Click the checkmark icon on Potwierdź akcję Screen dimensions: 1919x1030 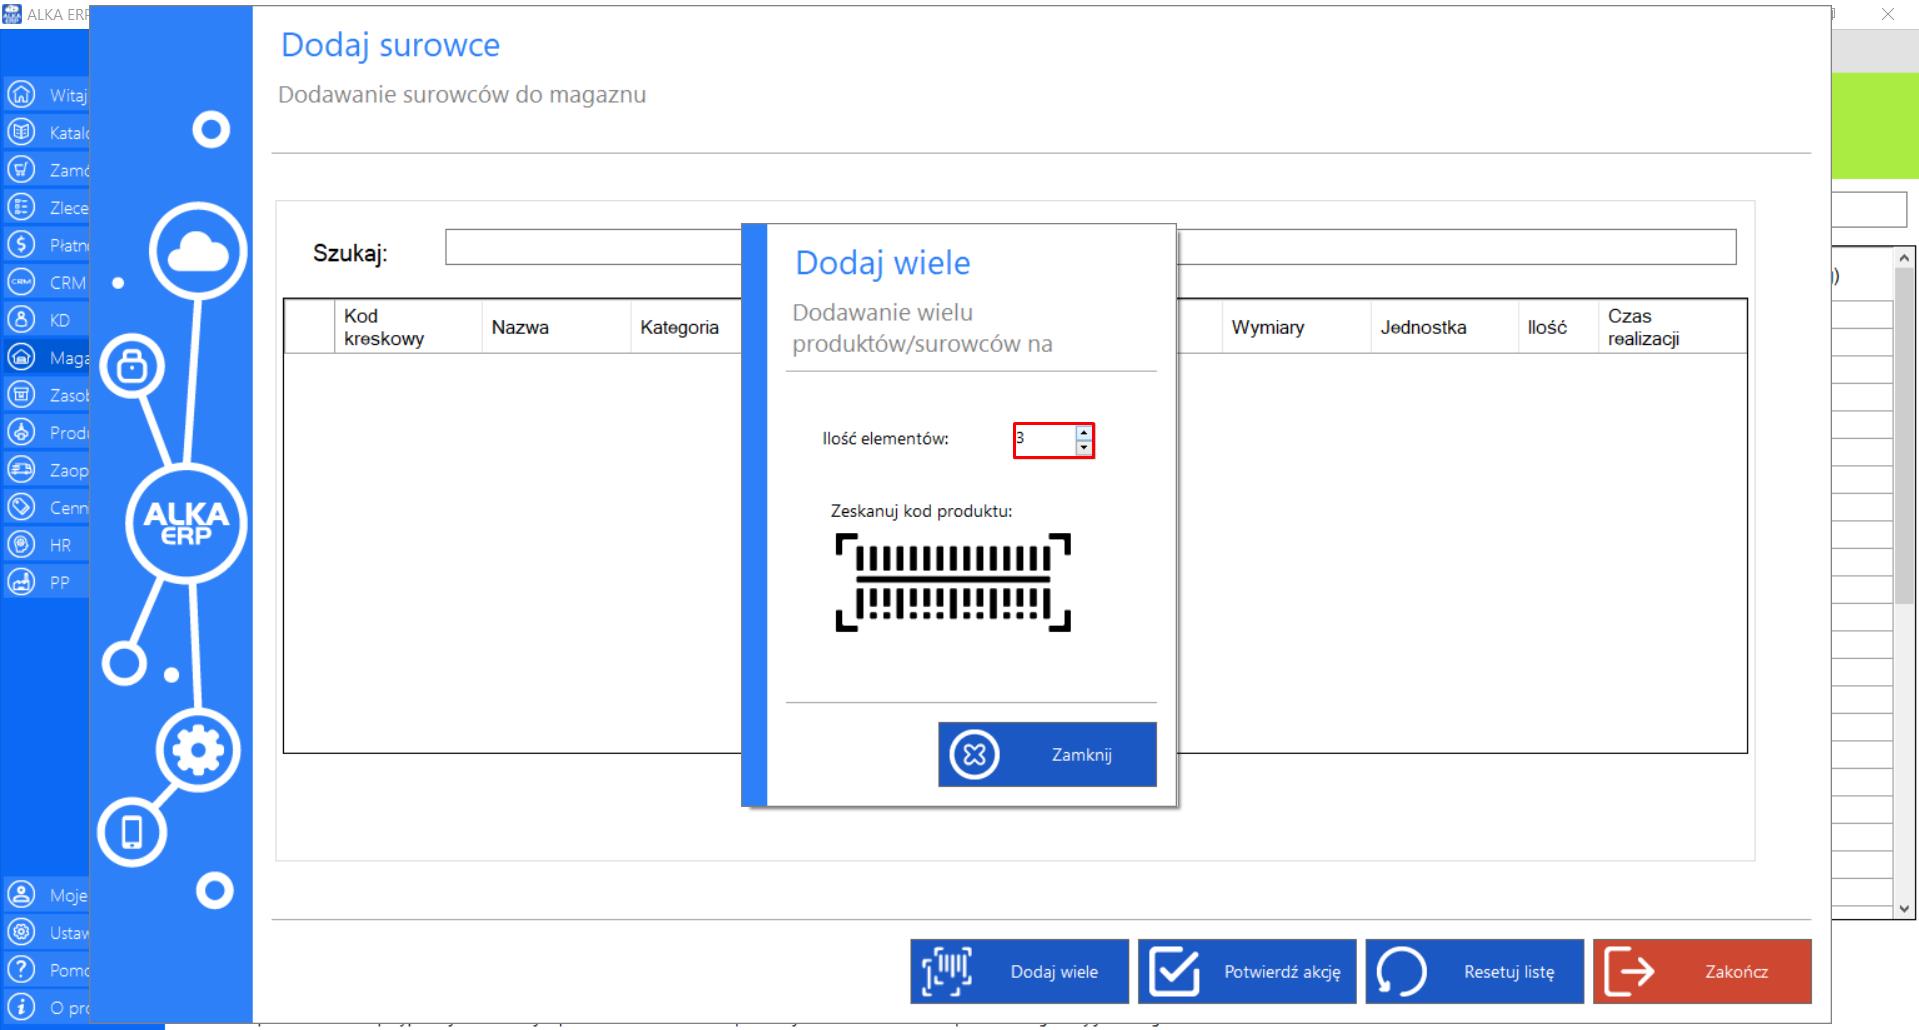(x=1174, y=971)
